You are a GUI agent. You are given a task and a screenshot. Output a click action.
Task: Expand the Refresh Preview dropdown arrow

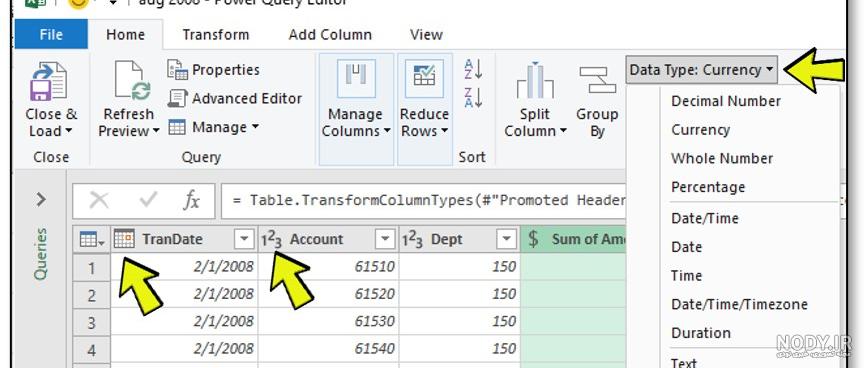[156, 132]
